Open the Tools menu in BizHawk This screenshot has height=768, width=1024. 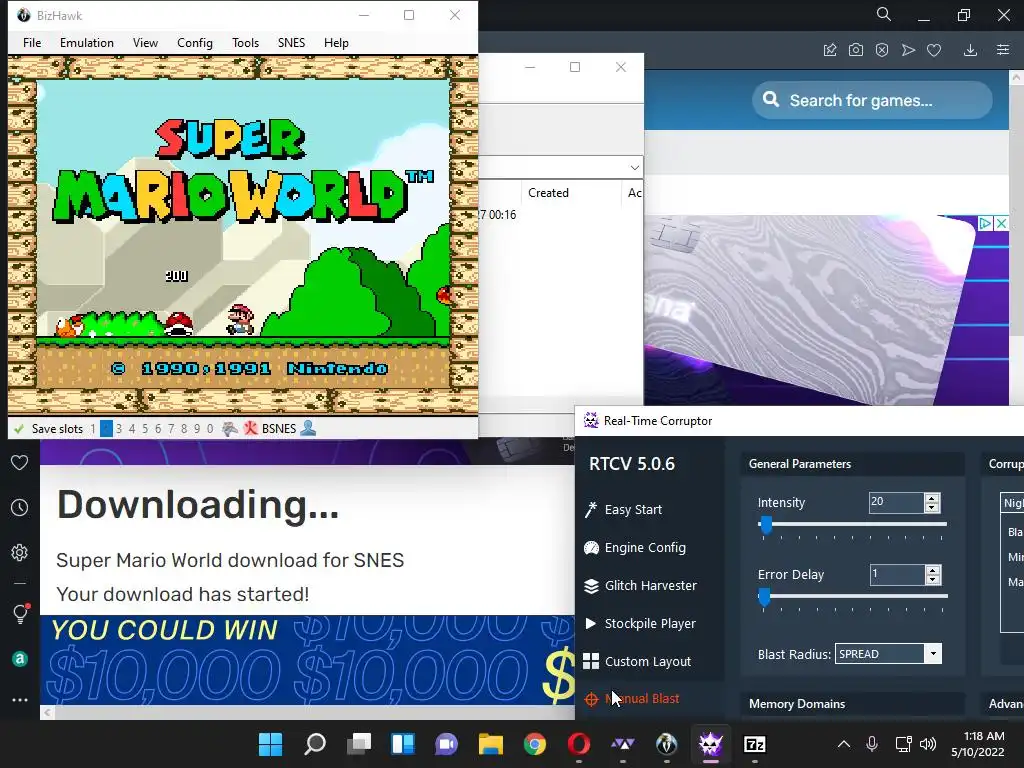[x=246, y=42]
